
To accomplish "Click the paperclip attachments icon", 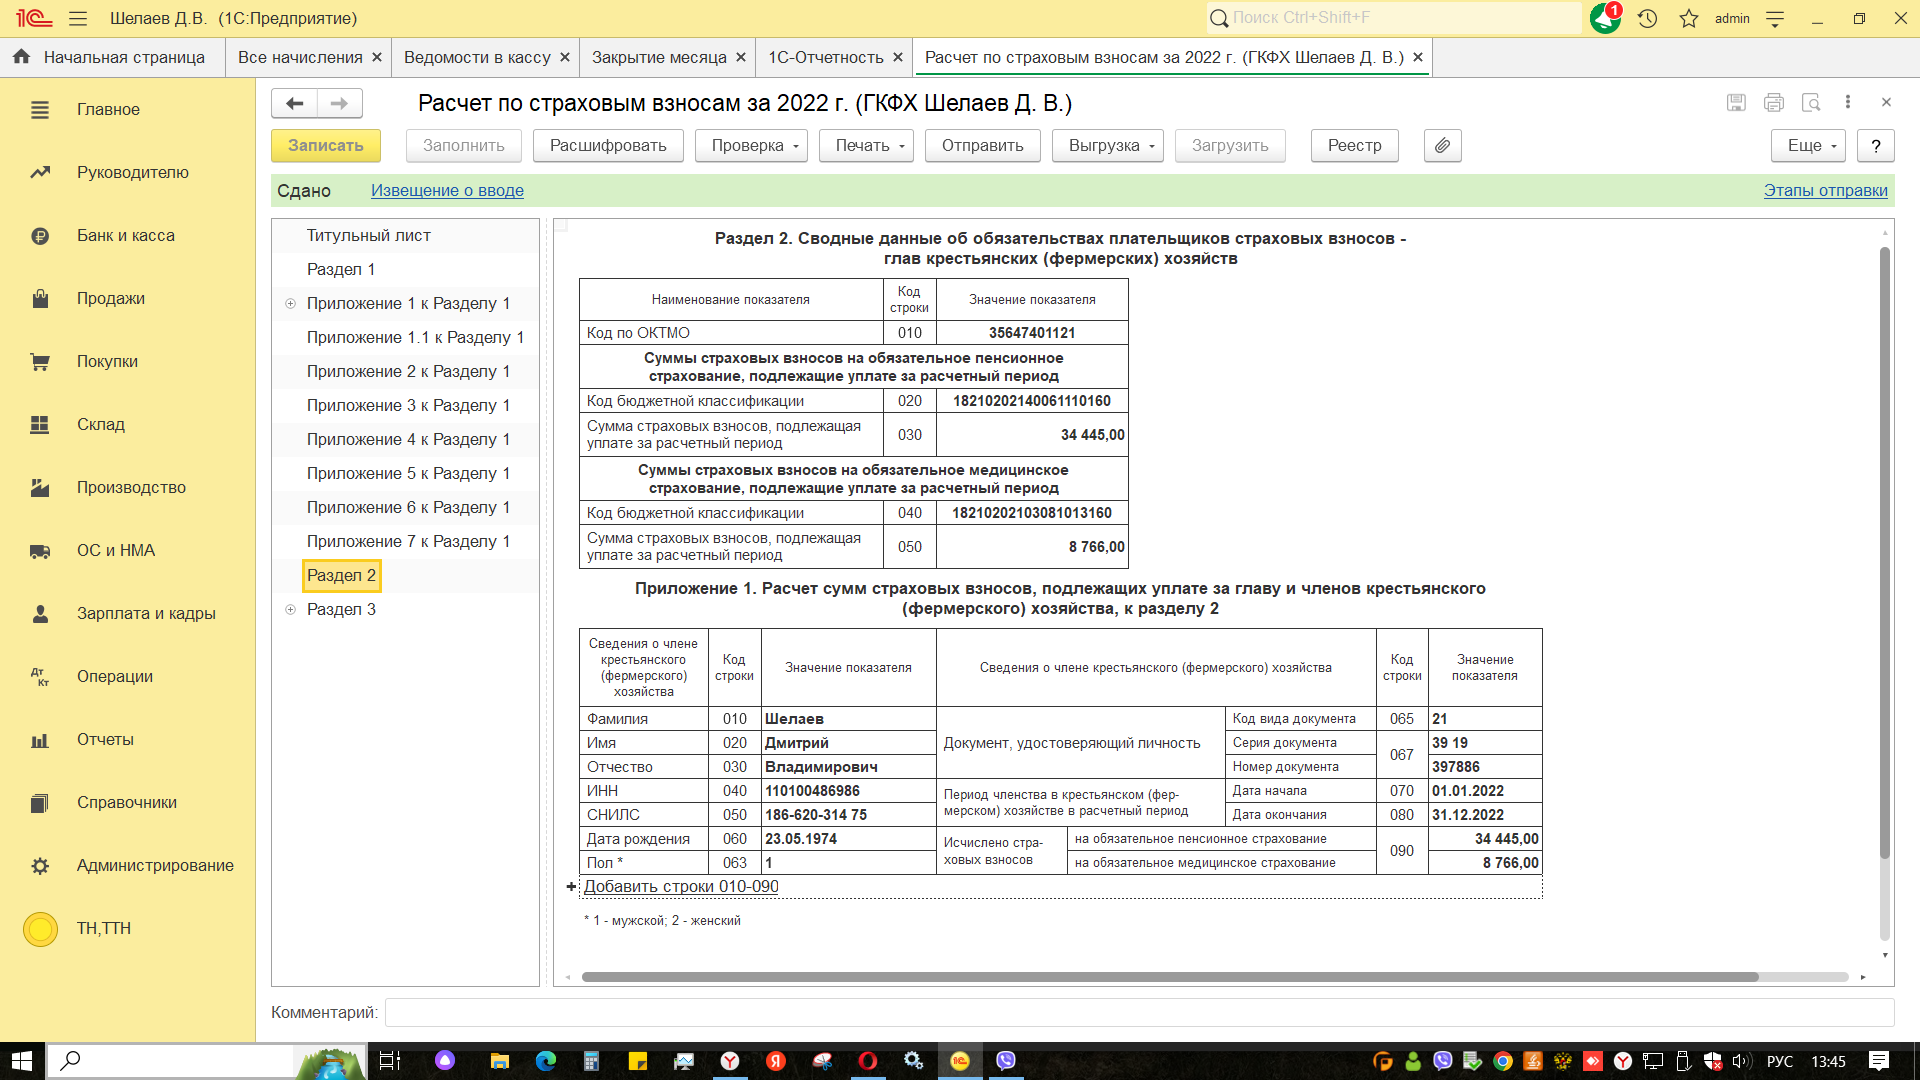I will (1442, 145).
